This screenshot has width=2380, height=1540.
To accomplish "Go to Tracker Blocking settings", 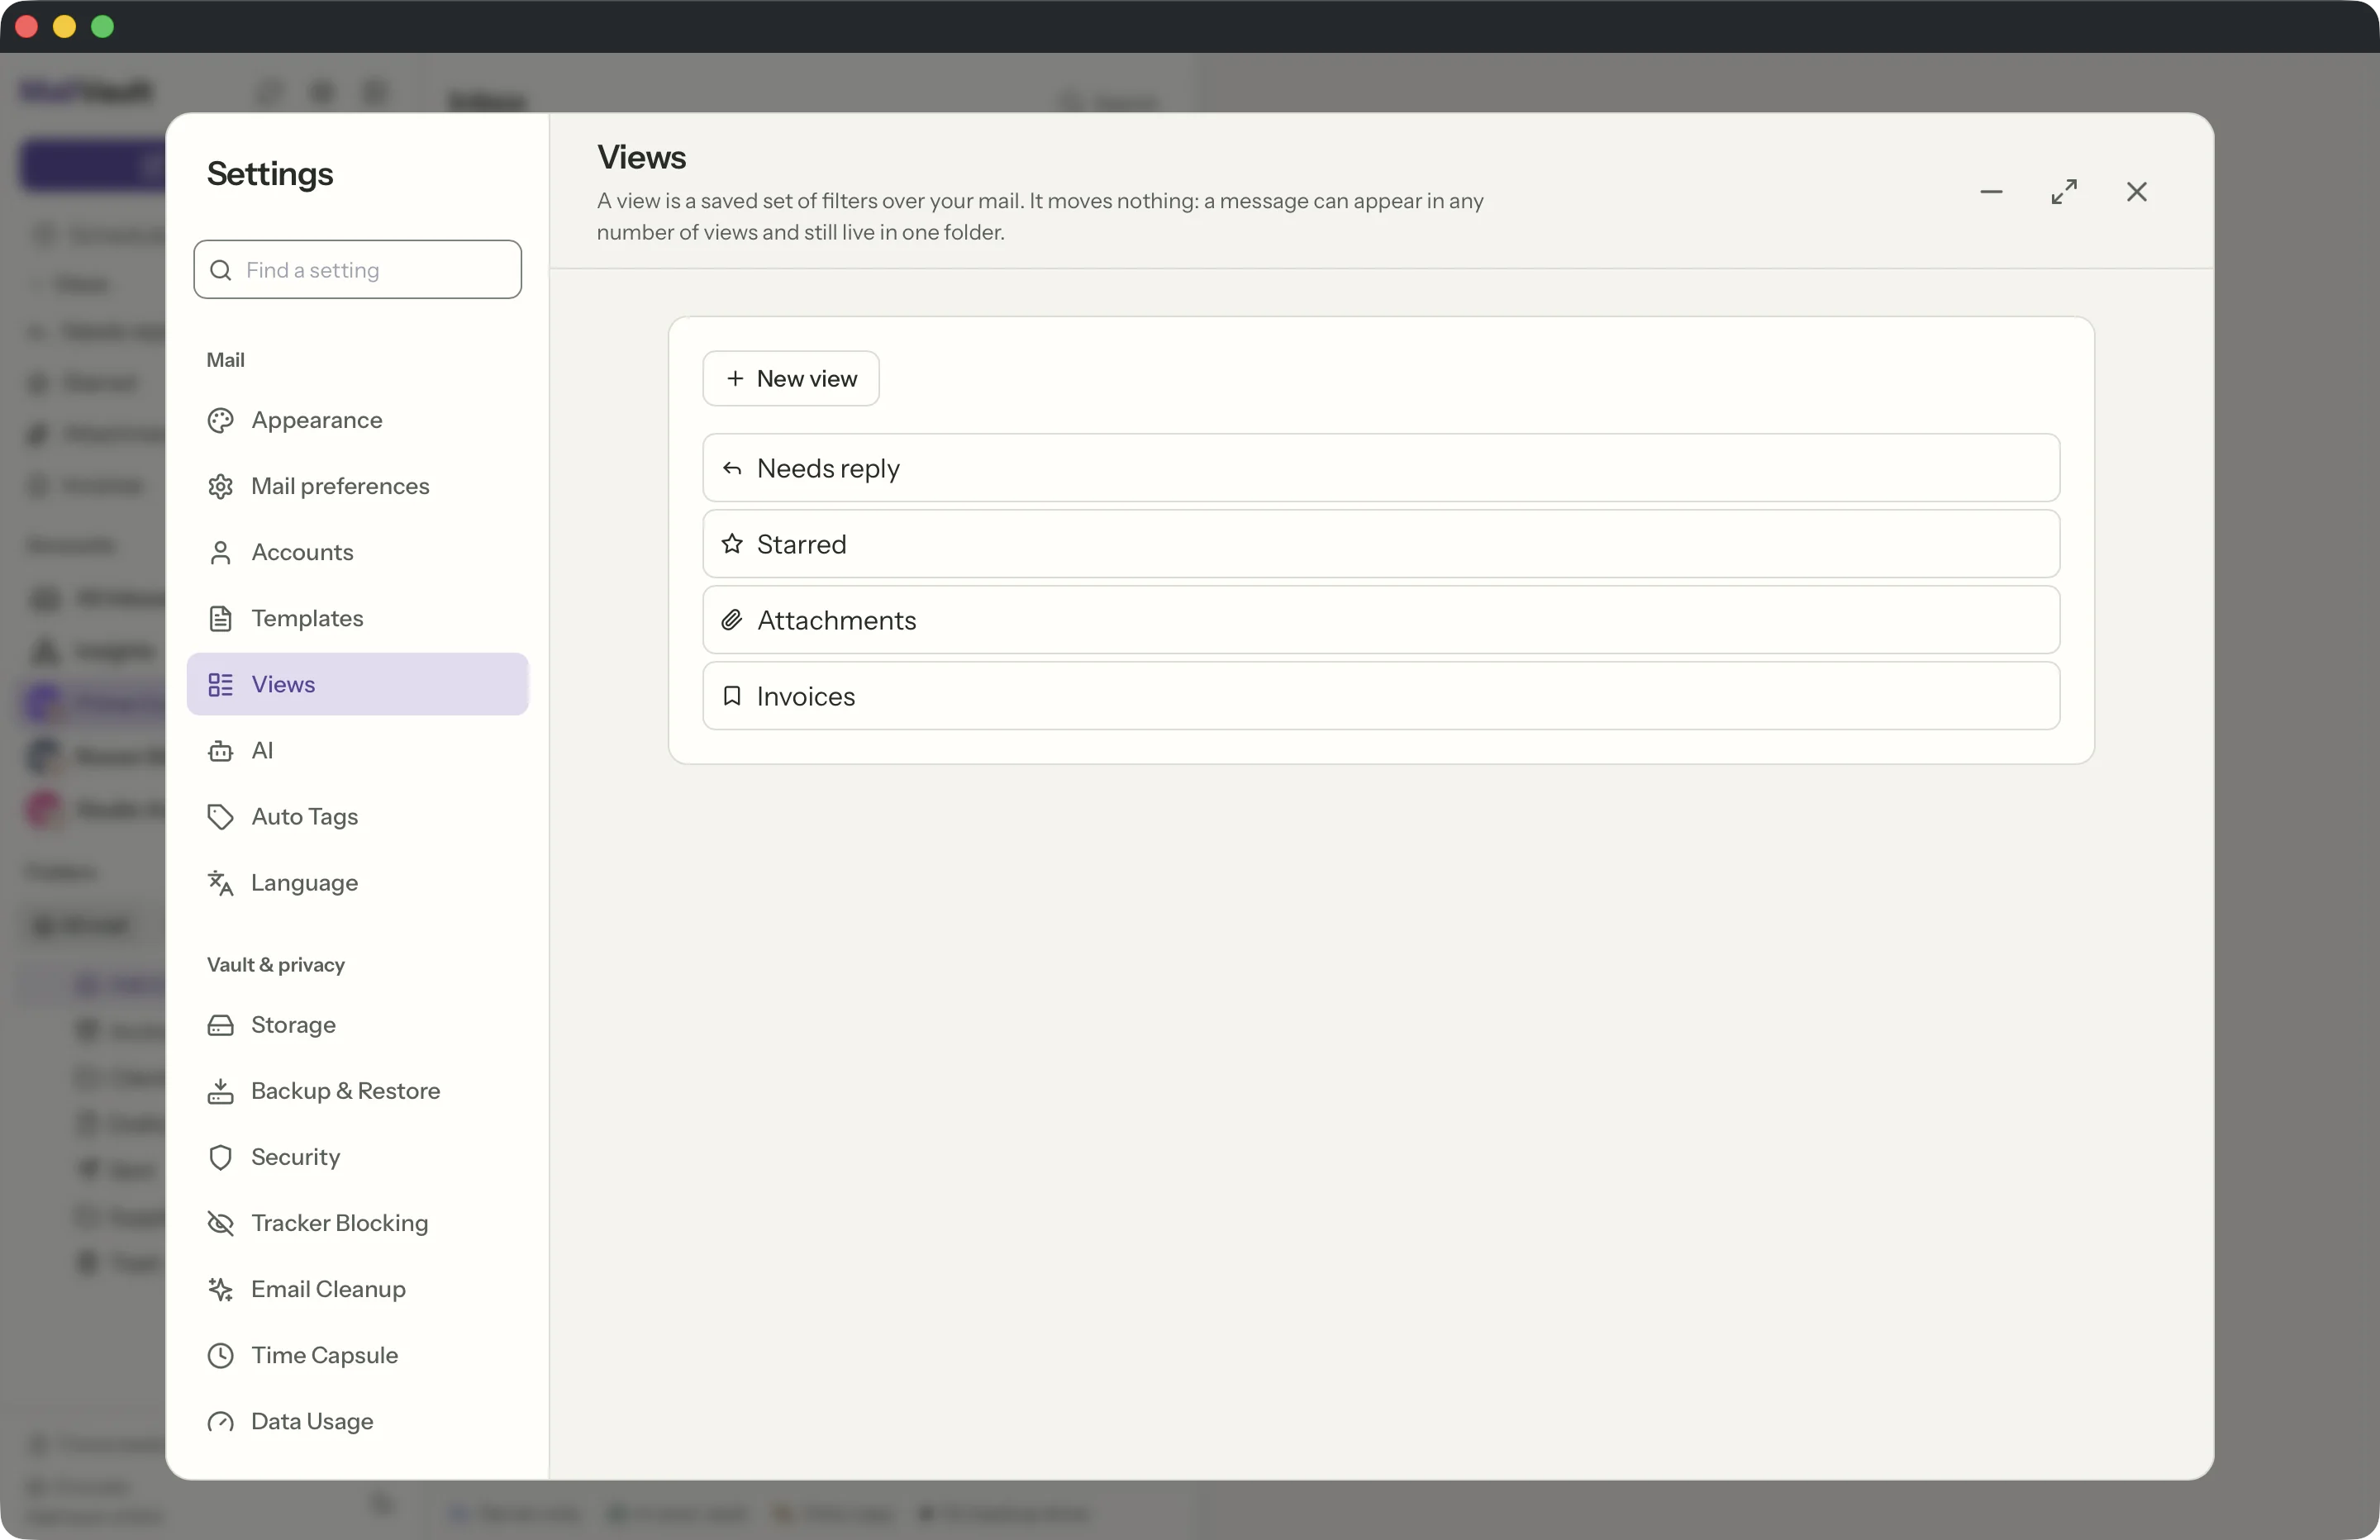I will coord(357,1223).
